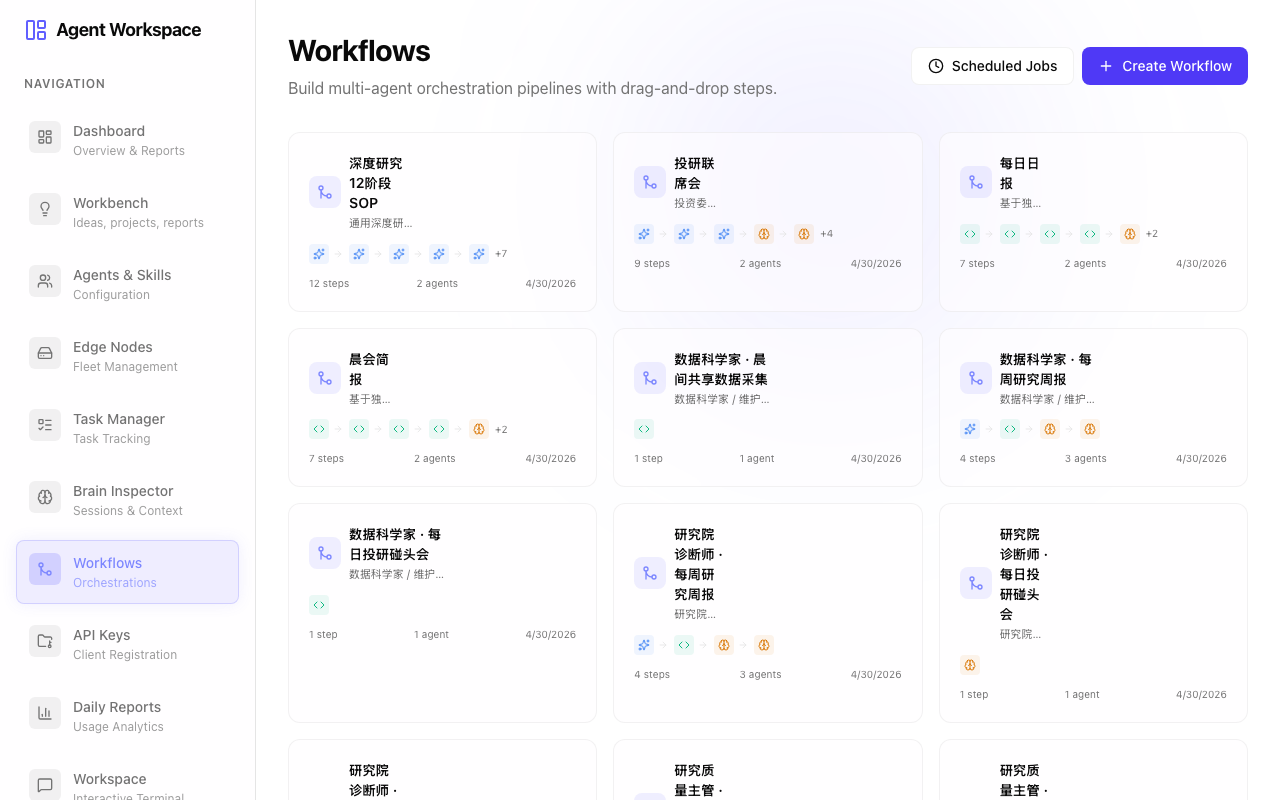1280x800 pixels.
Task: Click workflow icon on 深度研究 12阶段 SOP card
Action: coord(325,192)
